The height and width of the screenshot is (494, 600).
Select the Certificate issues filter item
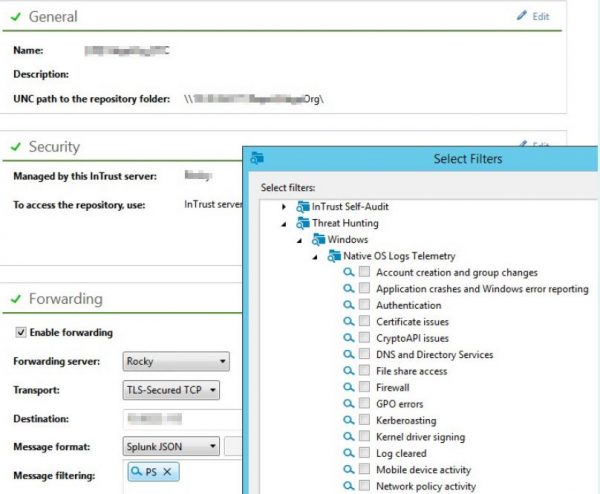click(x=412, y=322)
